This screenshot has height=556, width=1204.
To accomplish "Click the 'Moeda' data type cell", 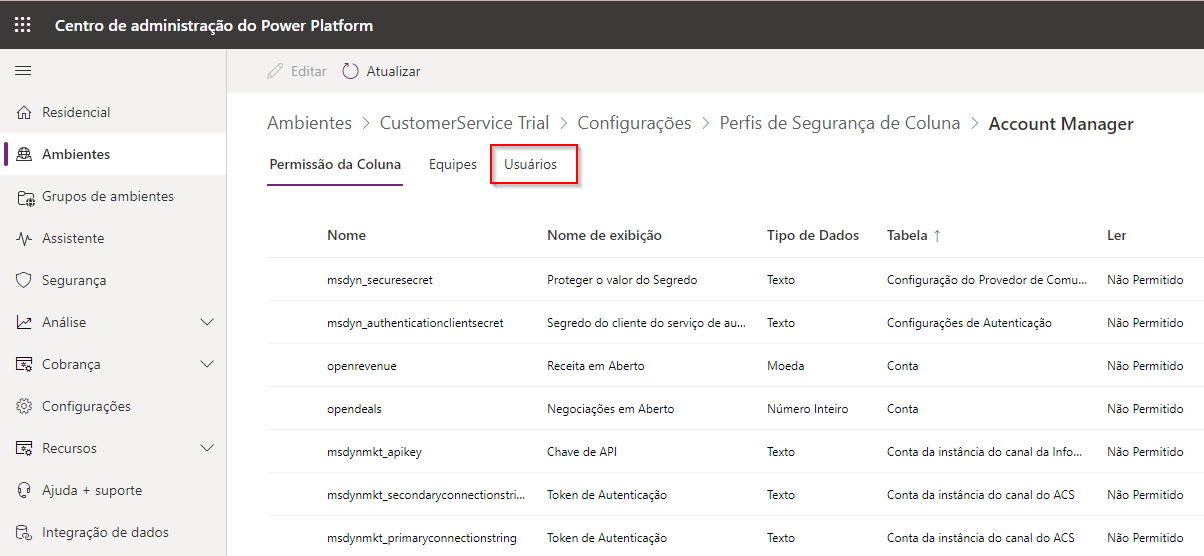I will pos(786,366).
